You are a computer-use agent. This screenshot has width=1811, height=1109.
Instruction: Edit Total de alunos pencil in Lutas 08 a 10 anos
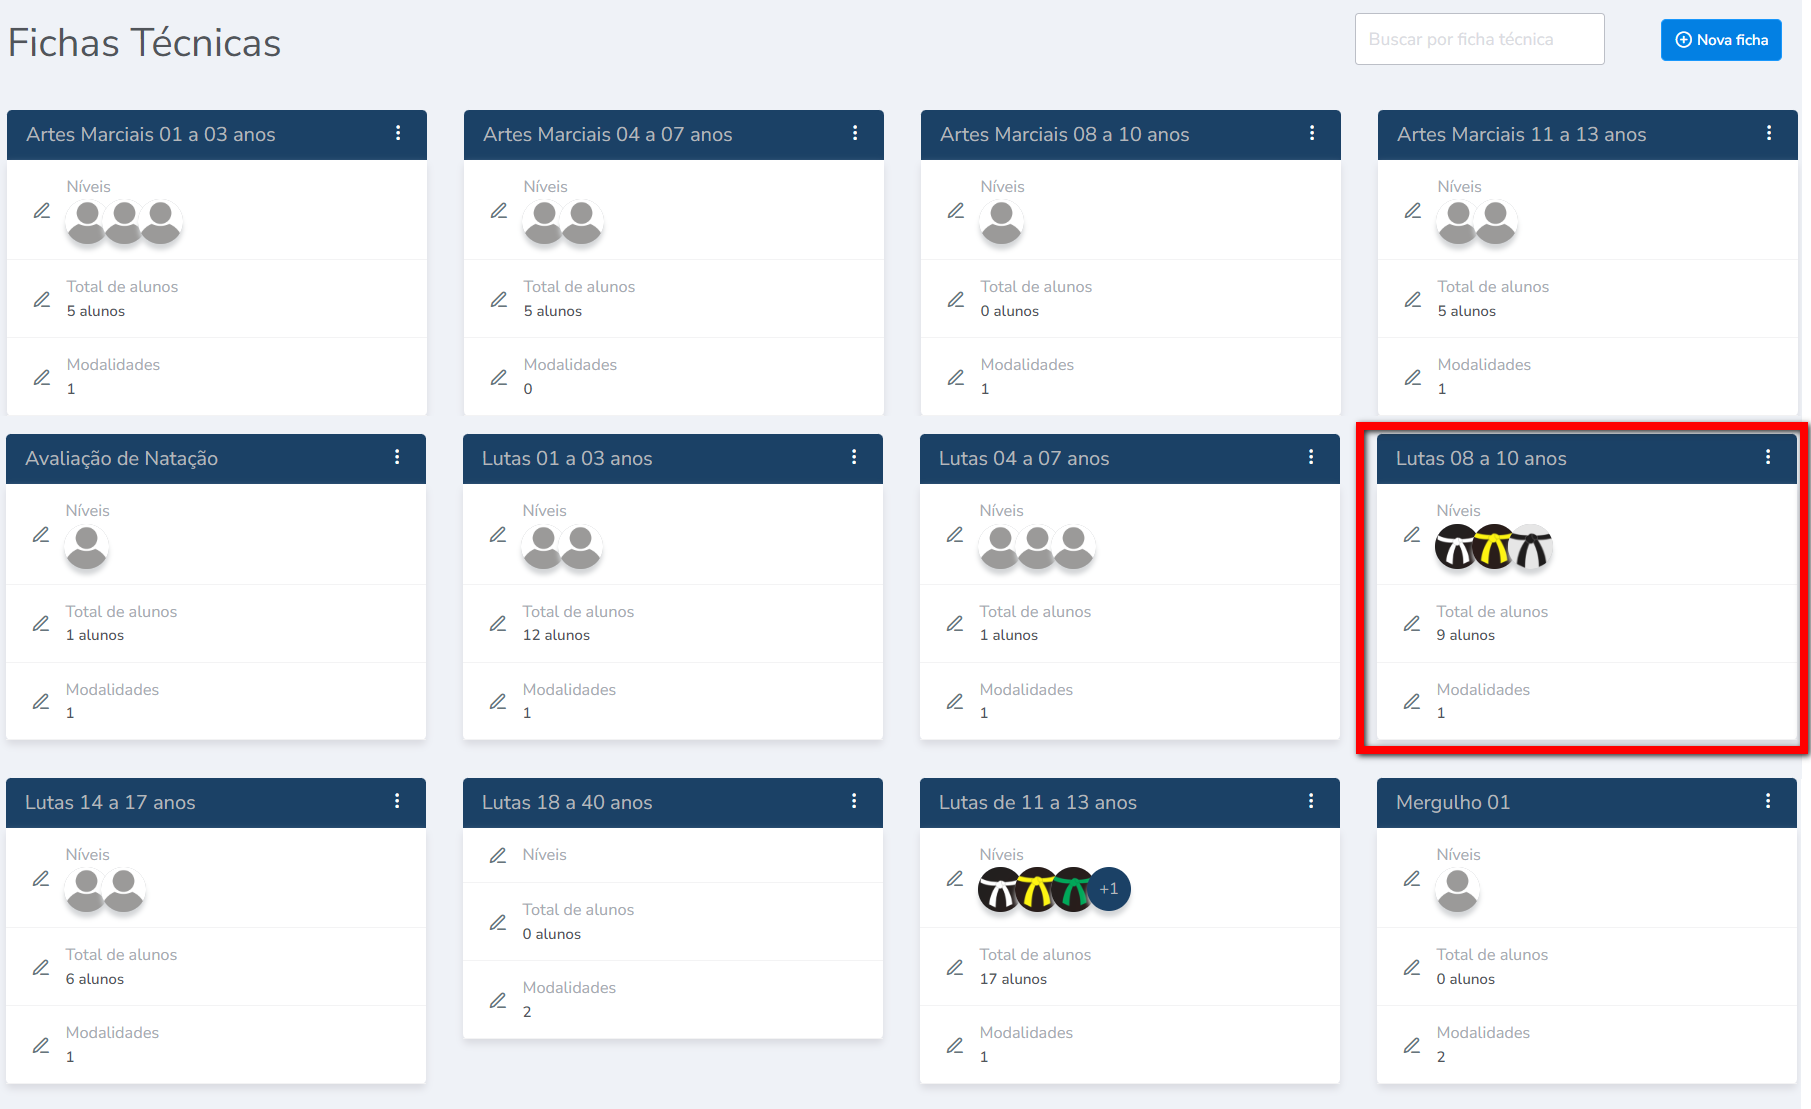point(1412,623)
